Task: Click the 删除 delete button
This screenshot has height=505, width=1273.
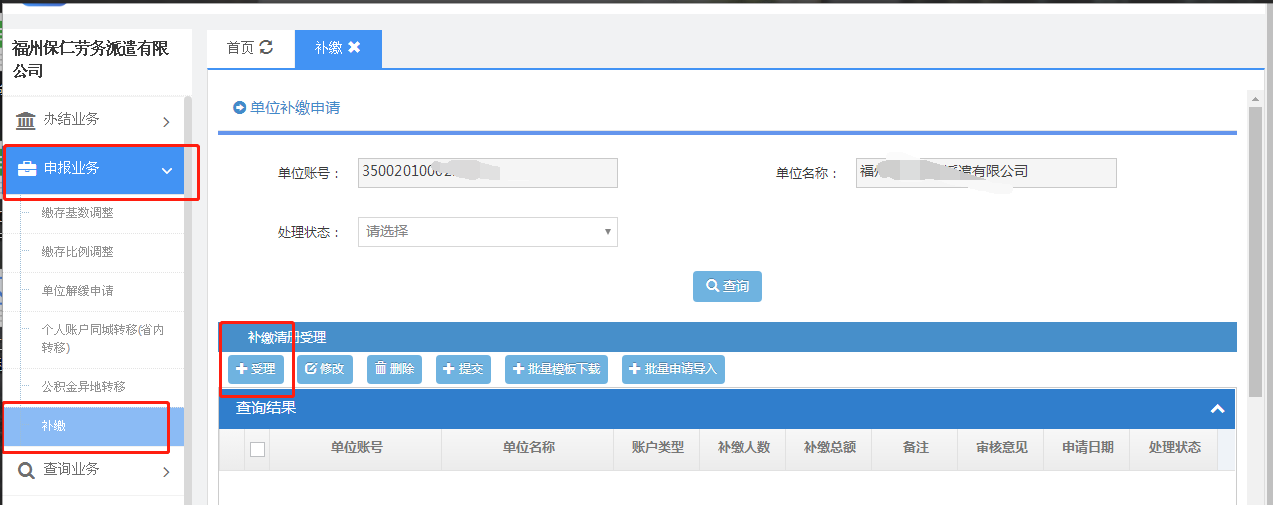Action: tap(394, 369)
